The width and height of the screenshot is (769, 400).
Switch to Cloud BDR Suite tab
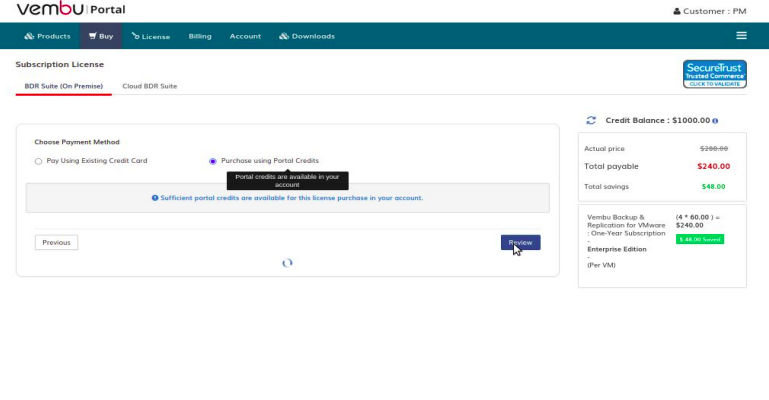[x=150, y=86]
